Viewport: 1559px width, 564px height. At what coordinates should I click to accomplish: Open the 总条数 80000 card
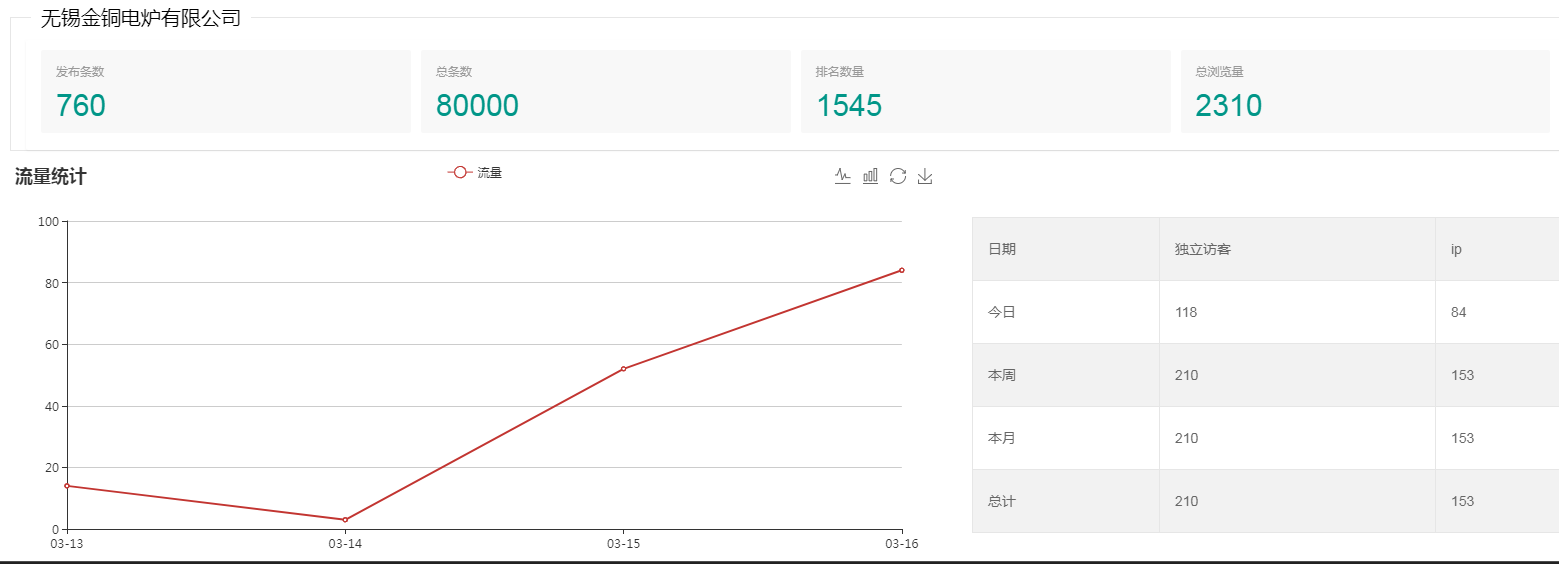click(606, 91)
